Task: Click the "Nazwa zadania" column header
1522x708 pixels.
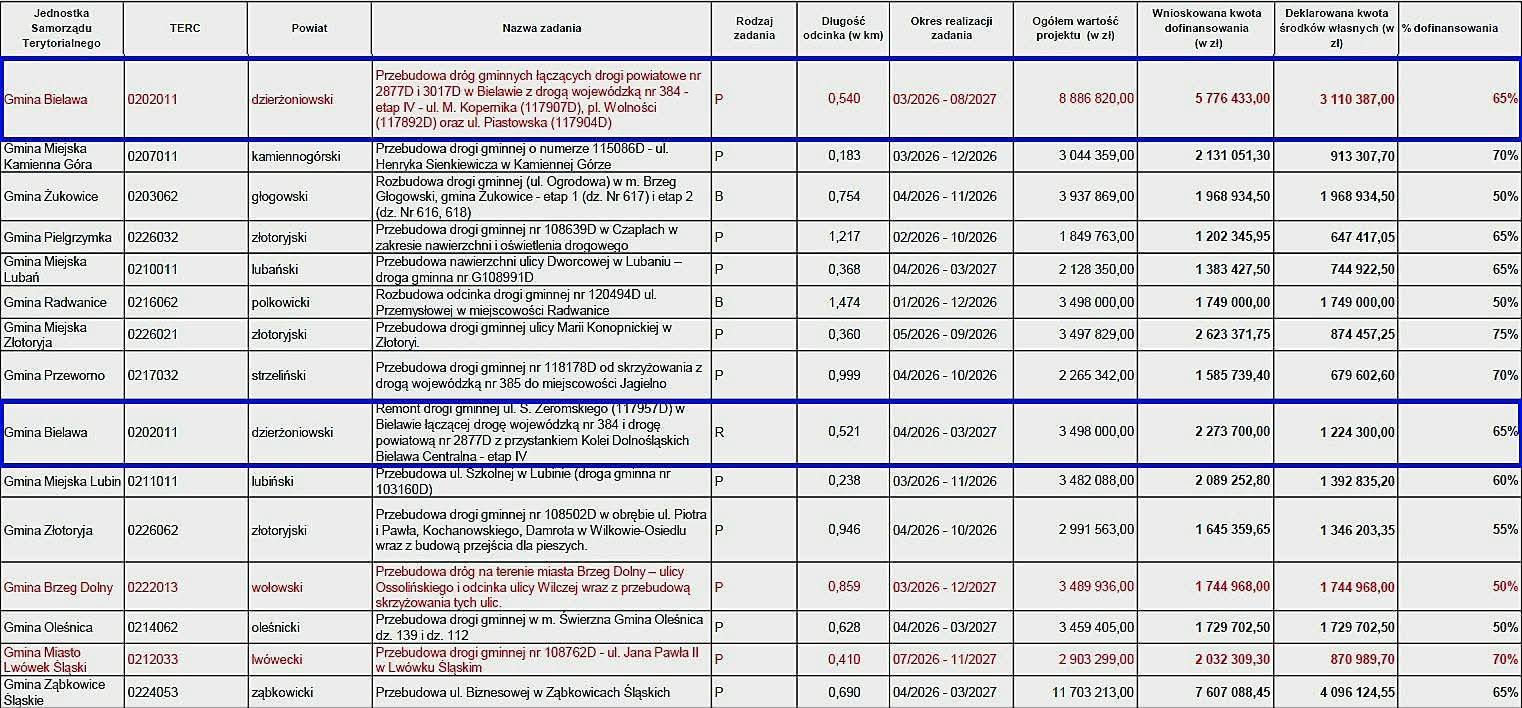Action: click(x=541, y=29)
